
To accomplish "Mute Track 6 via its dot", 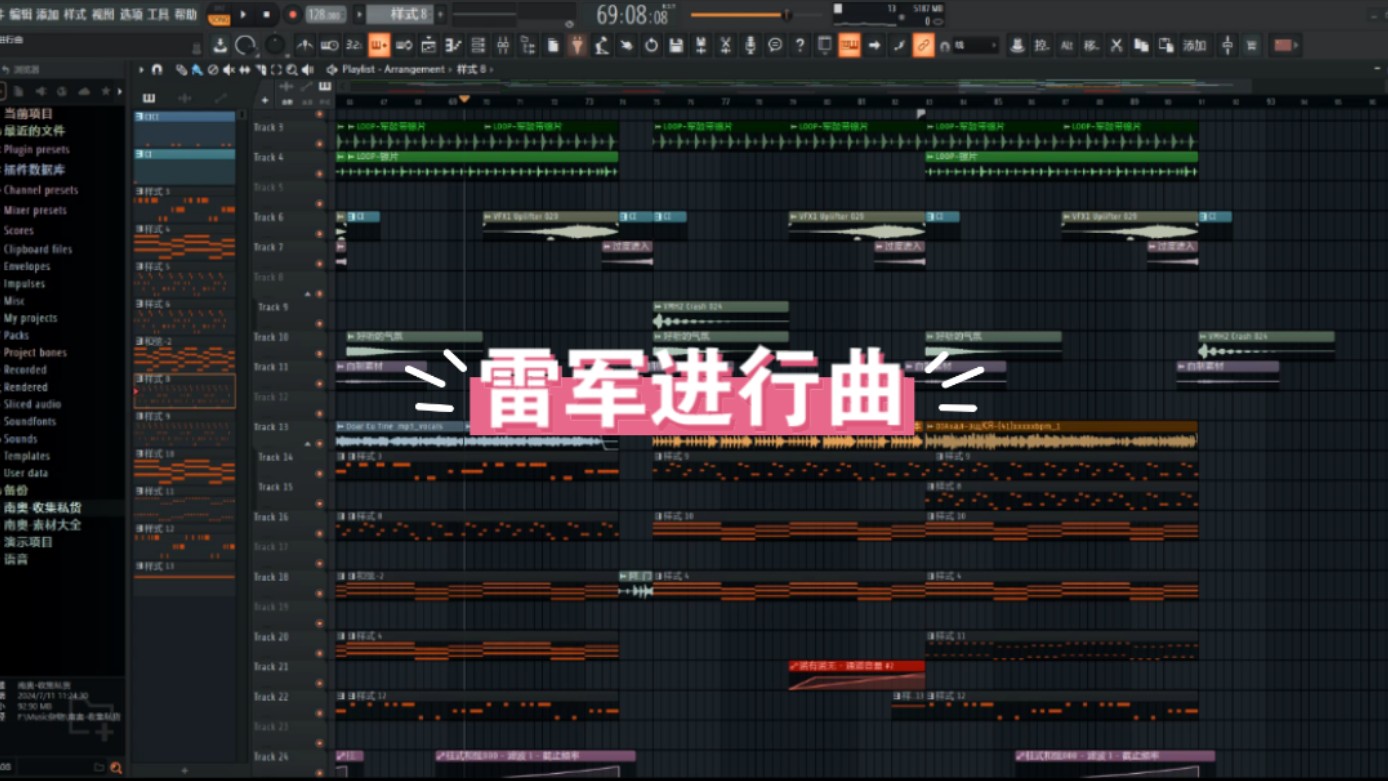I will pyautogui.click(x=320, y=234).
